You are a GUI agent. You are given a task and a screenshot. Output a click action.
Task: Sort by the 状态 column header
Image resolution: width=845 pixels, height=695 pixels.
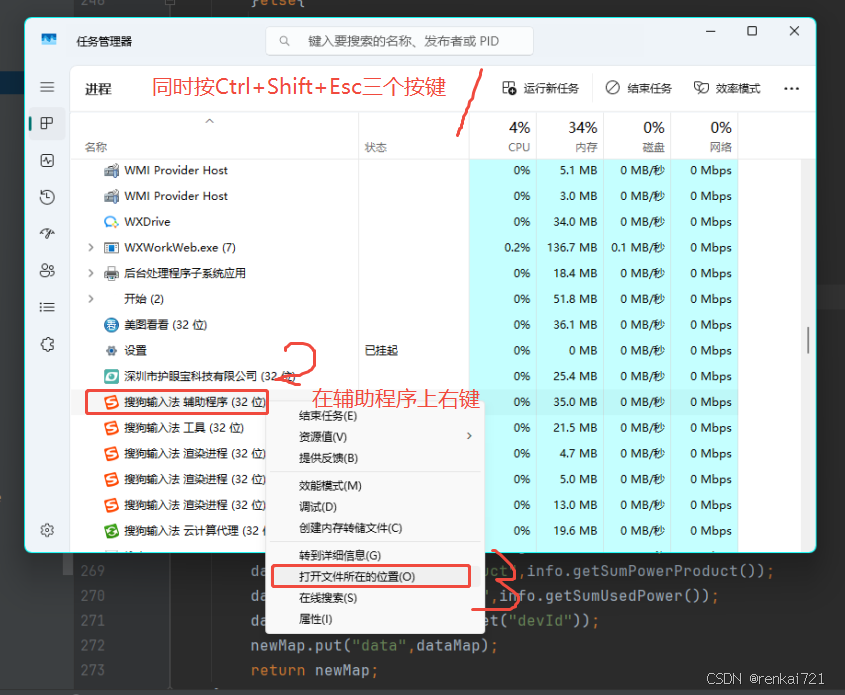point(413,136)
